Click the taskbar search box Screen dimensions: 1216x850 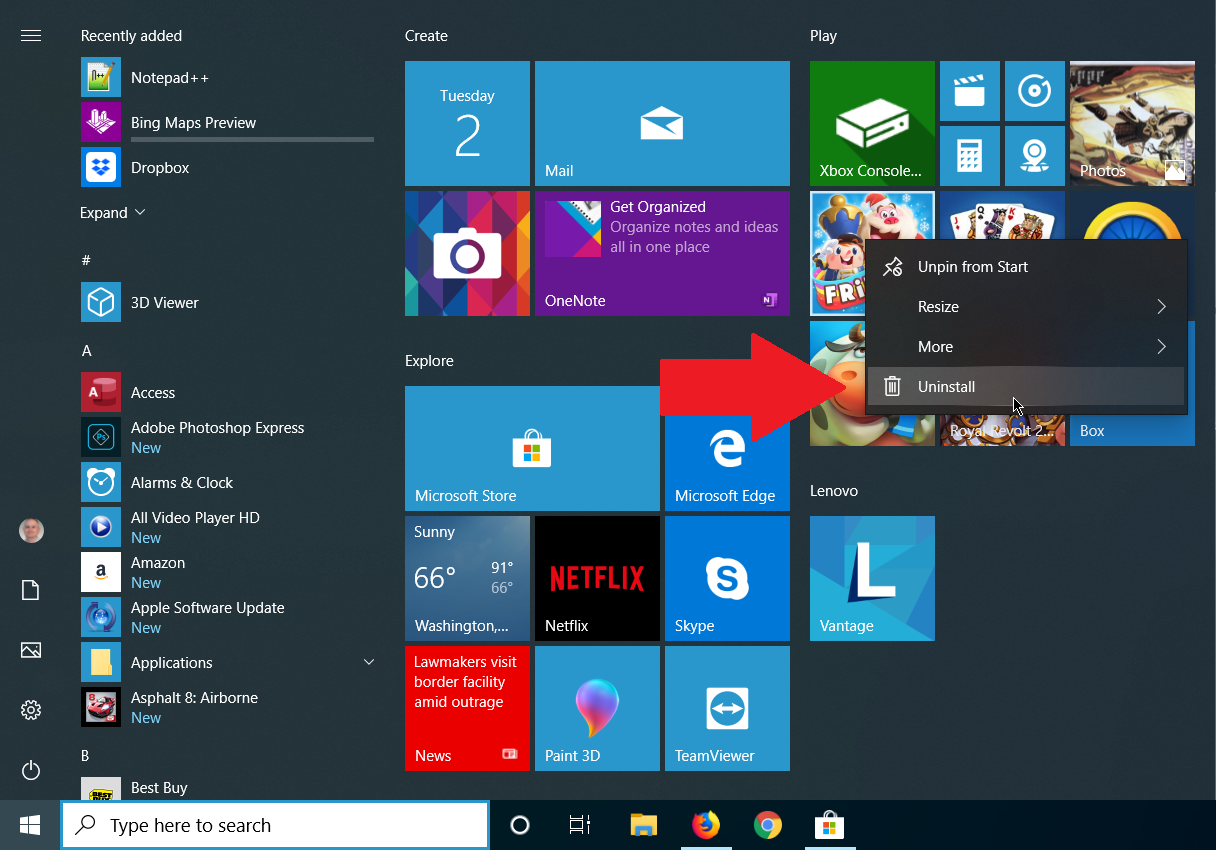pyautogui.click(x=275, y=825)
